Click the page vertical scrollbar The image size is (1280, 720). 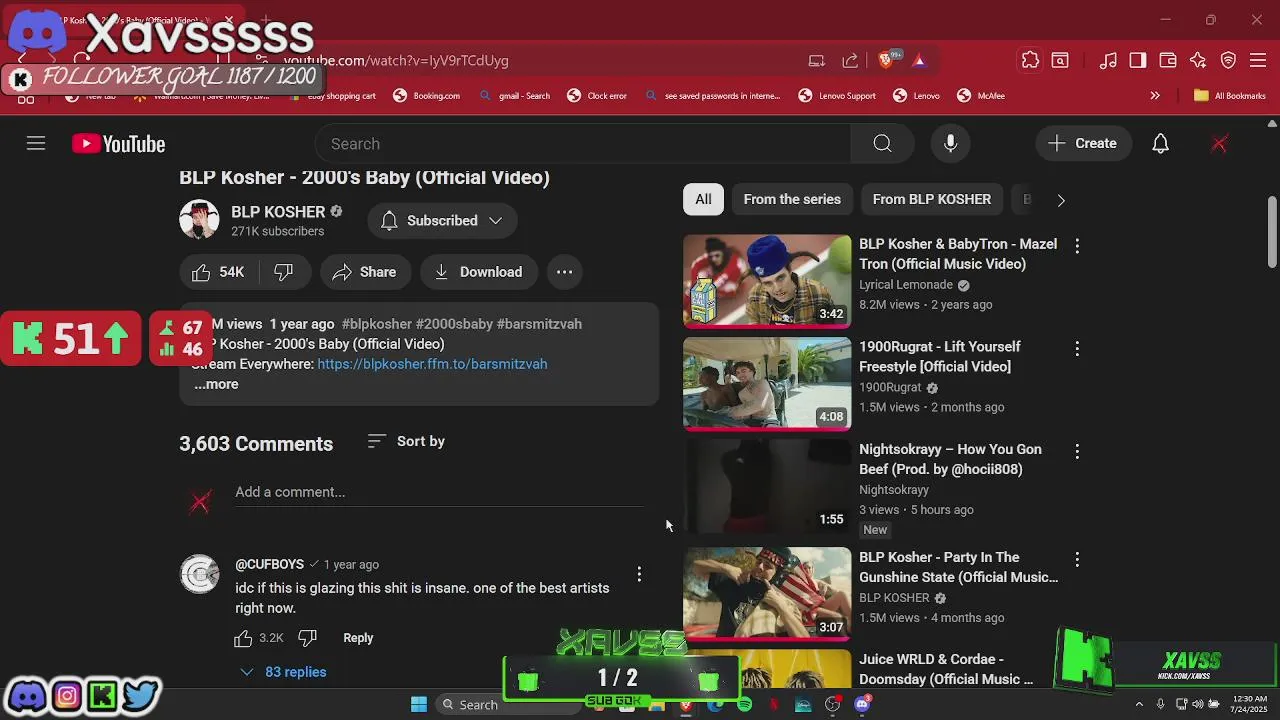point(1272,231)
